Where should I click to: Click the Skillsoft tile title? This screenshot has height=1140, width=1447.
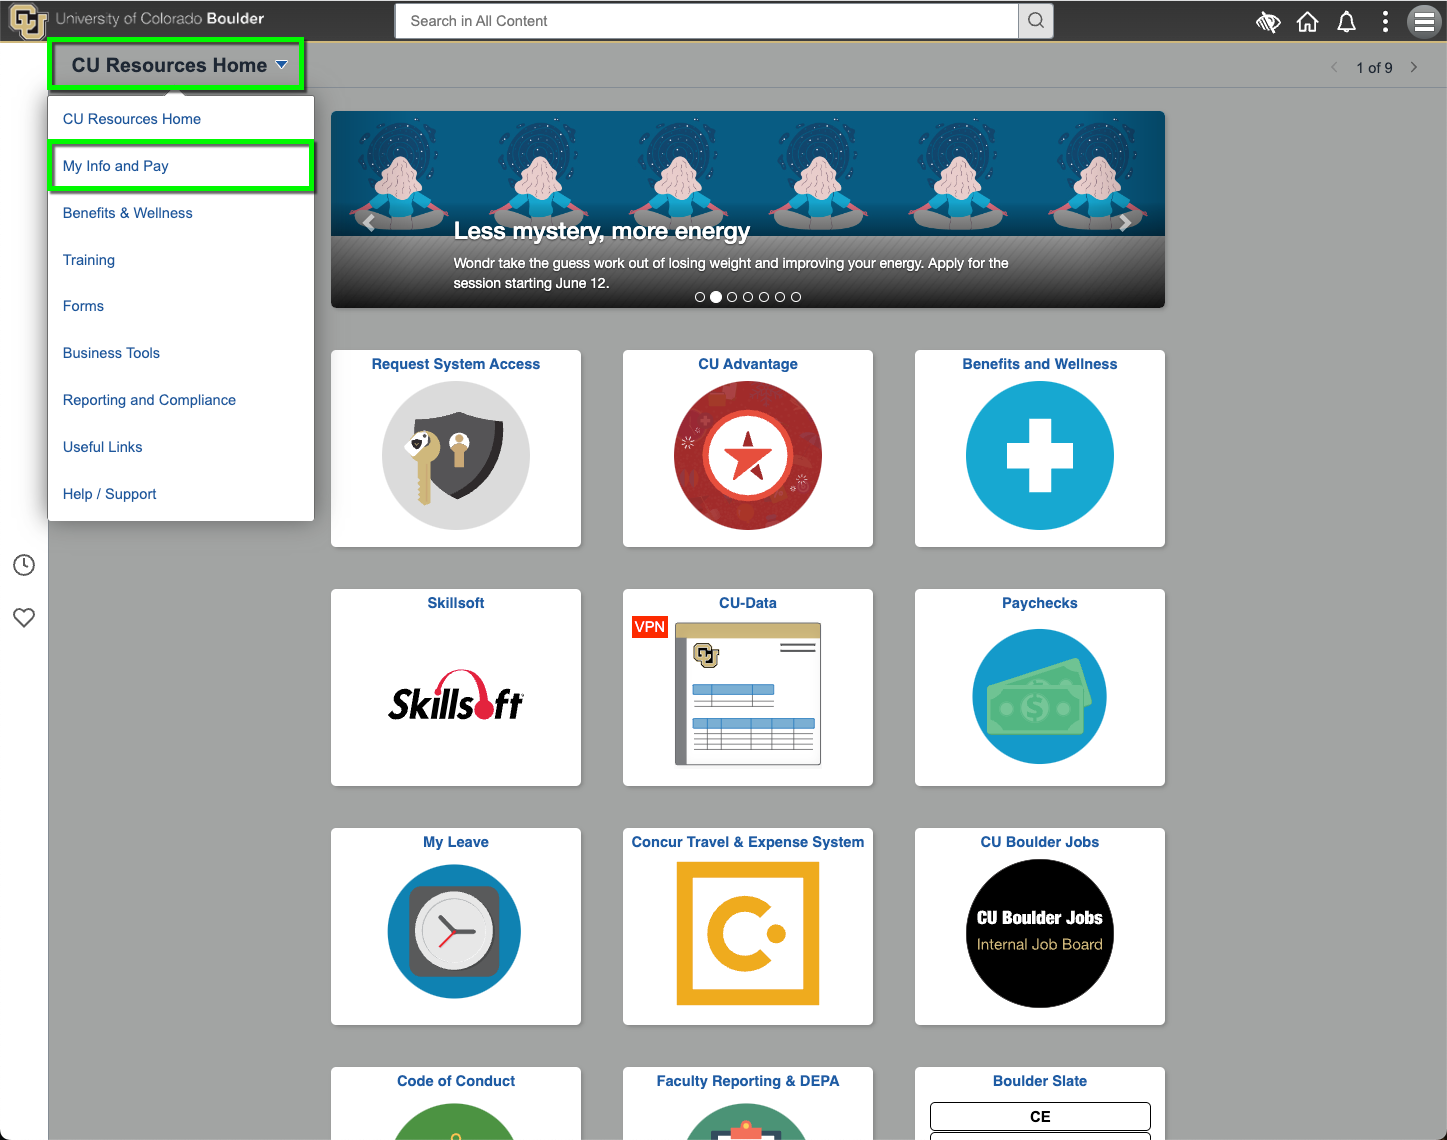click(456, 603)
